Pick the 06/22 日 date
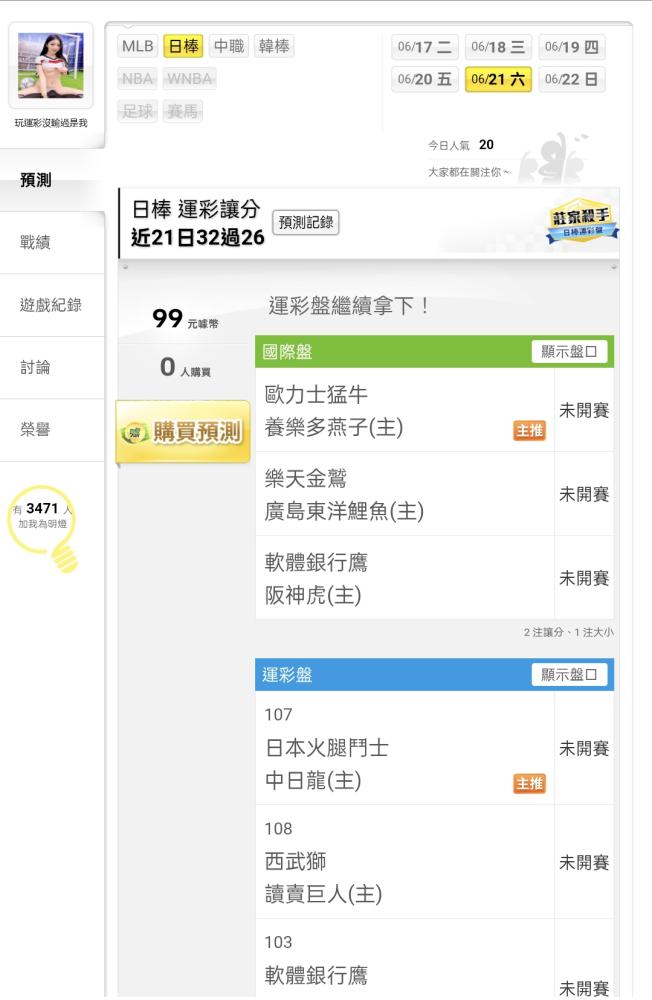Screen dimensions: 652x1000 coord(572,80)
